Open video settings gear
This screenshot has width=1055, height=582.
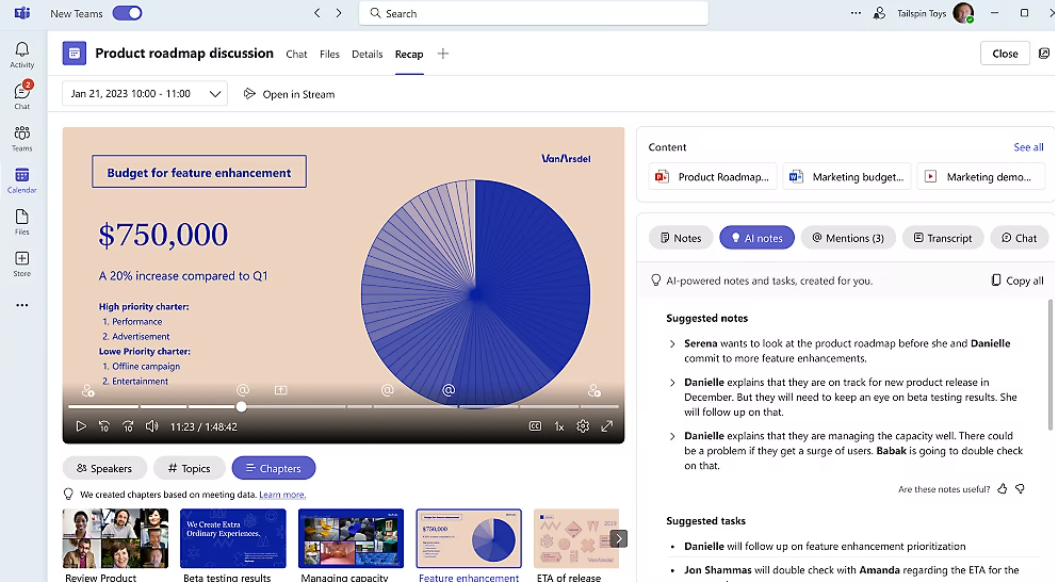pyautogui.click(x=583, y=426)
